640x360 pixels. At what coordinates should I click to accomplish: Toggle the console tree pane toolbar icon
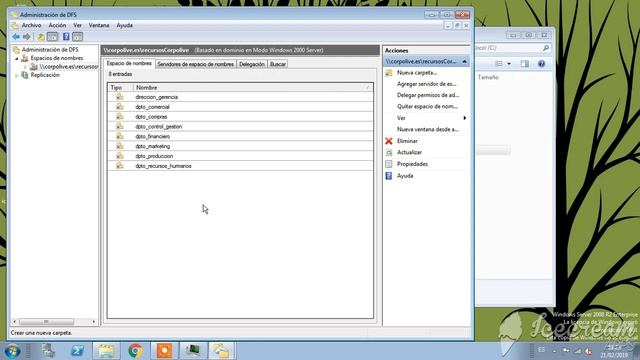(53, 37)
